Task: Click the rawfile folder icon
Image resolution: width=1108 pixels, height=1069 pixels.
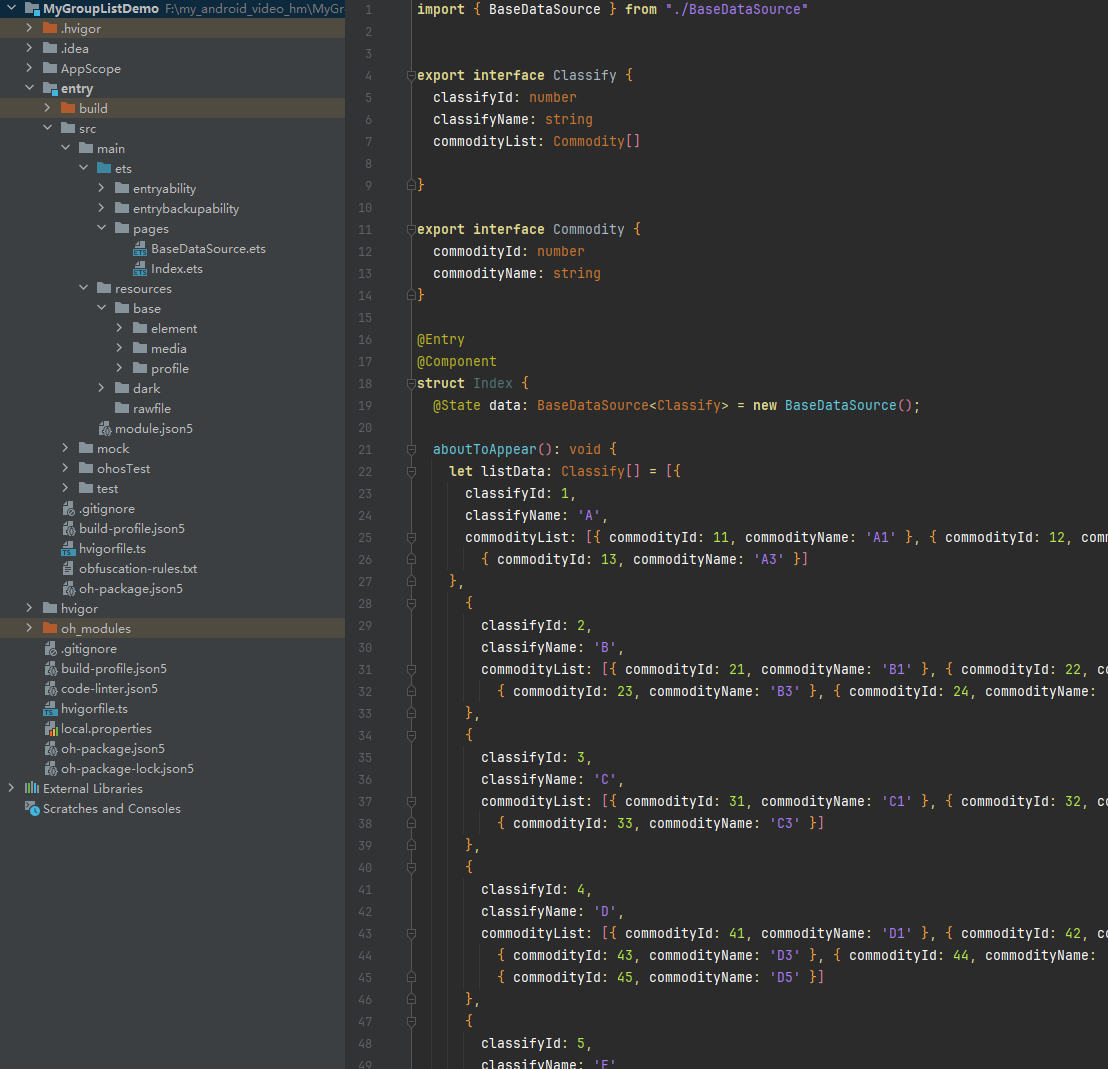Action: (122, 408)
